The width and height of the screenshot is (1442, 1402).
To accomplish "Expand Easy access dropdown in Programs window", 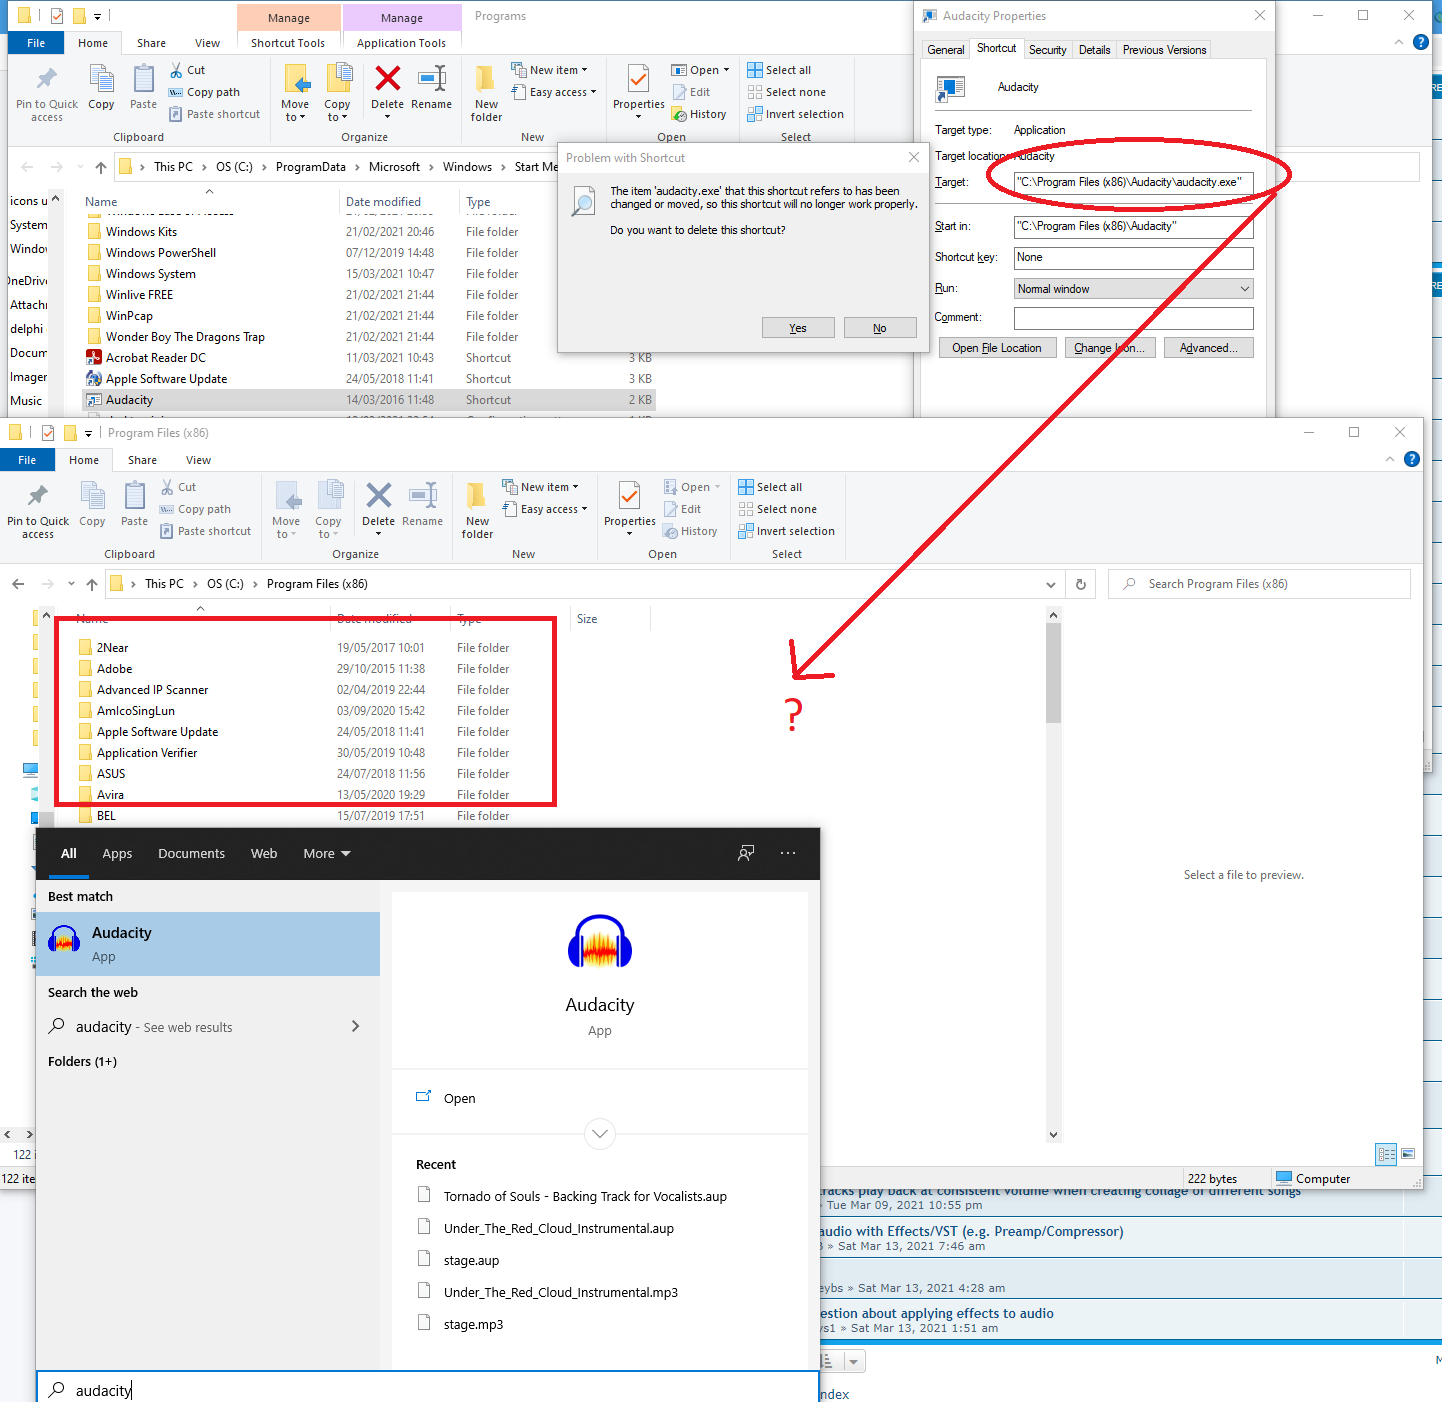I will pos(553,92).
